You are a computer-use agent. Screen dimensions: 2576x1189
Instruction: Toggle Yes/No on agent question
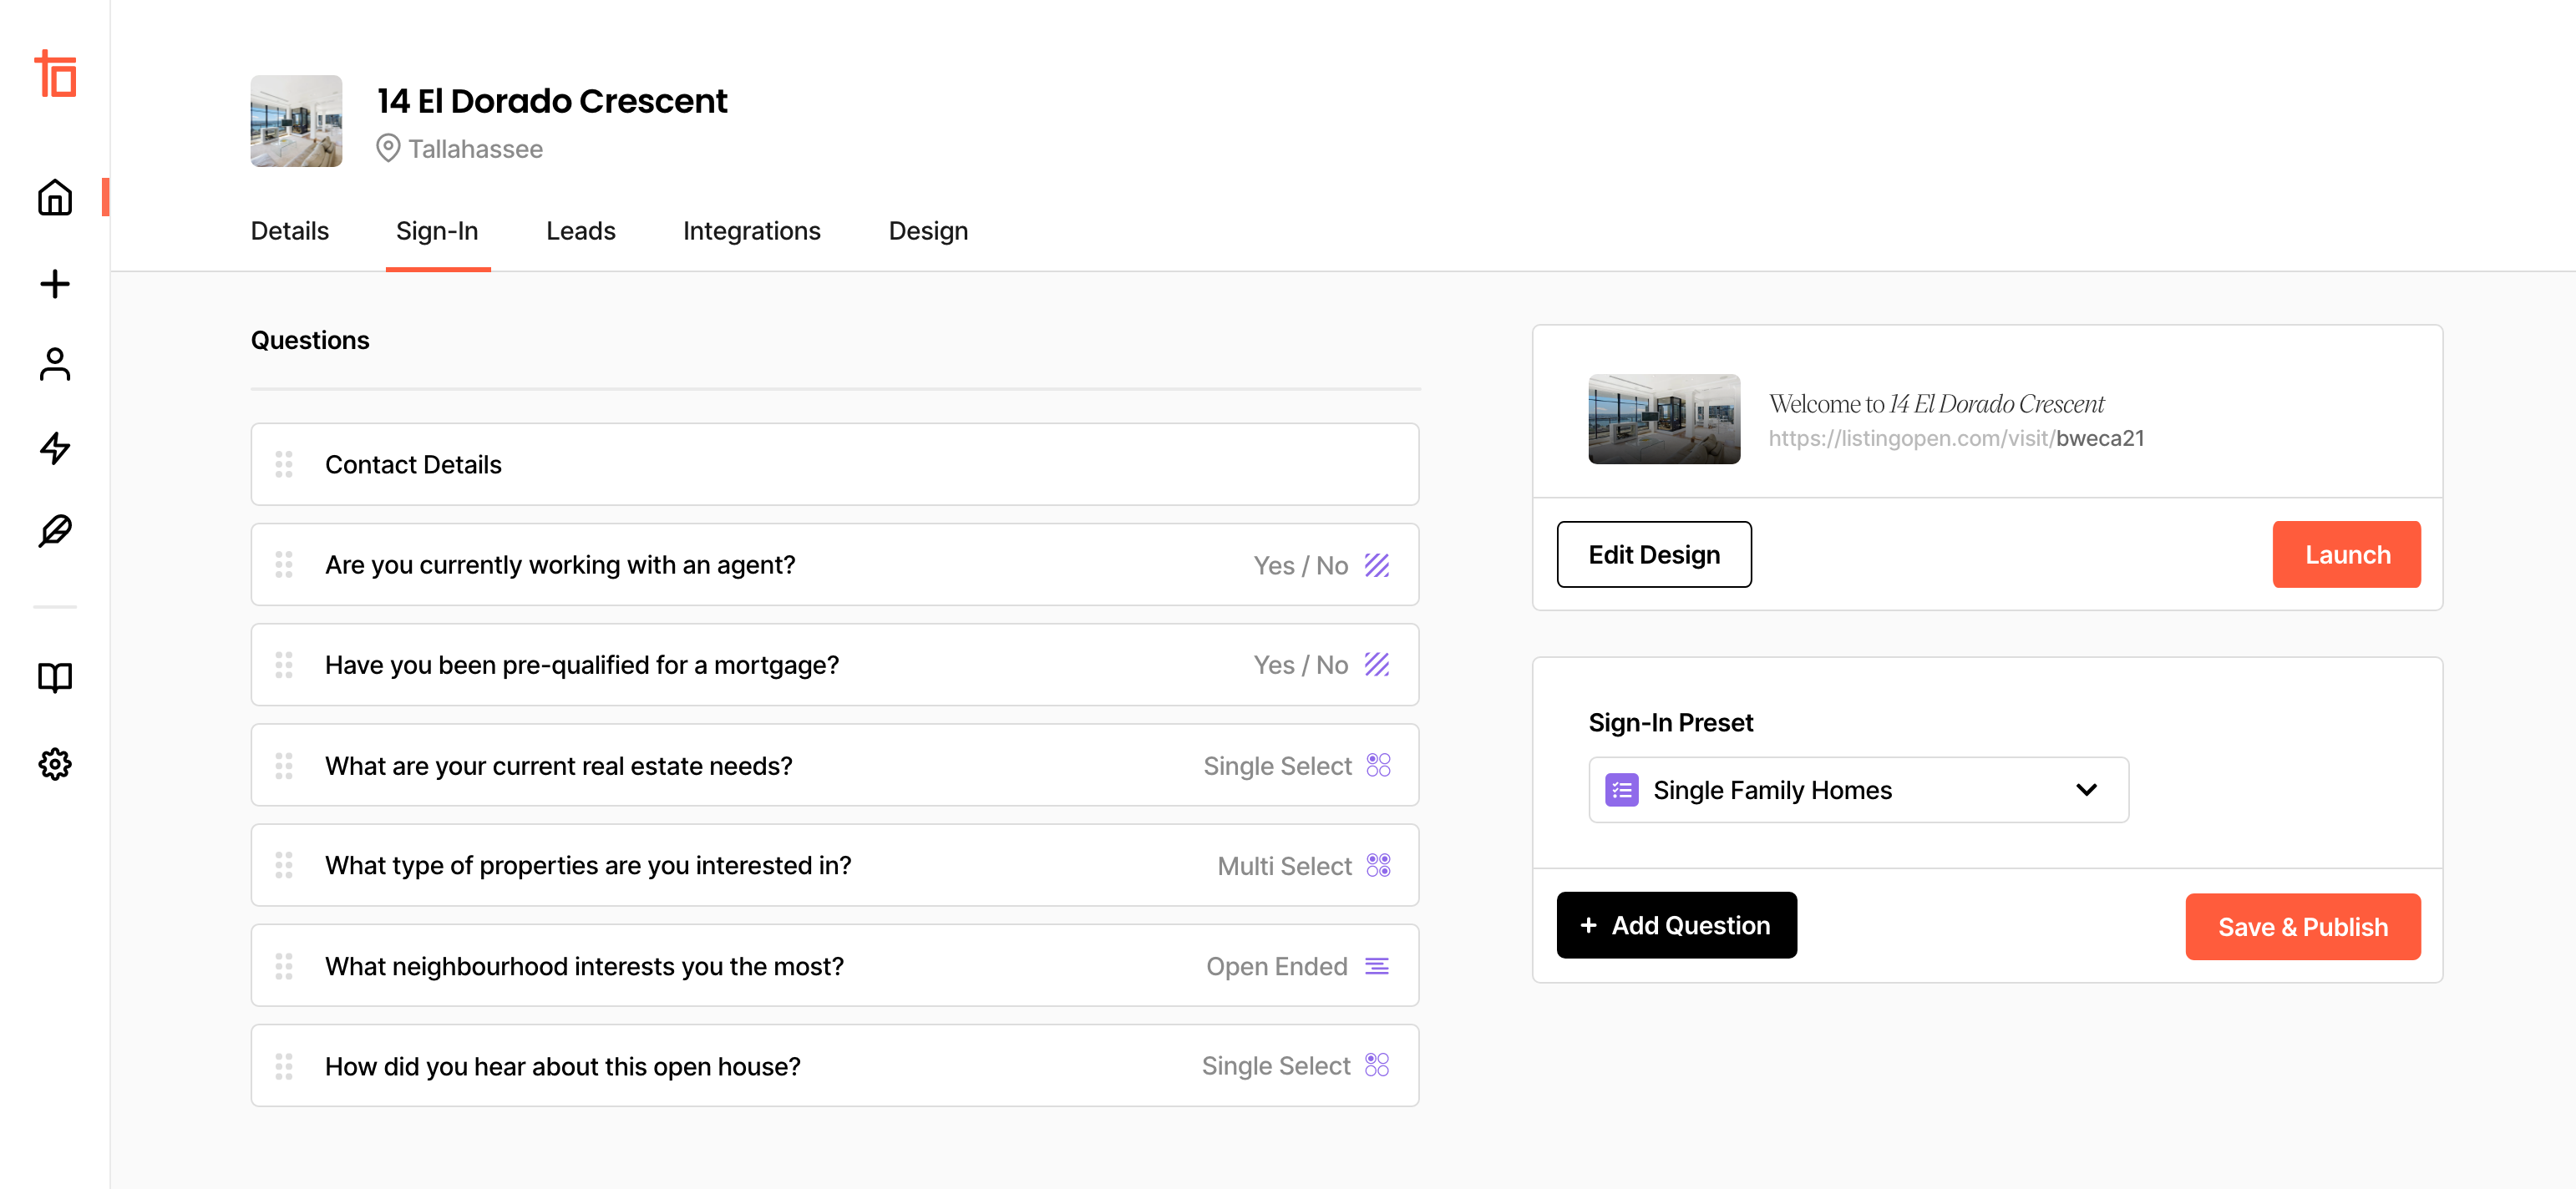(x=1377, y=564)
